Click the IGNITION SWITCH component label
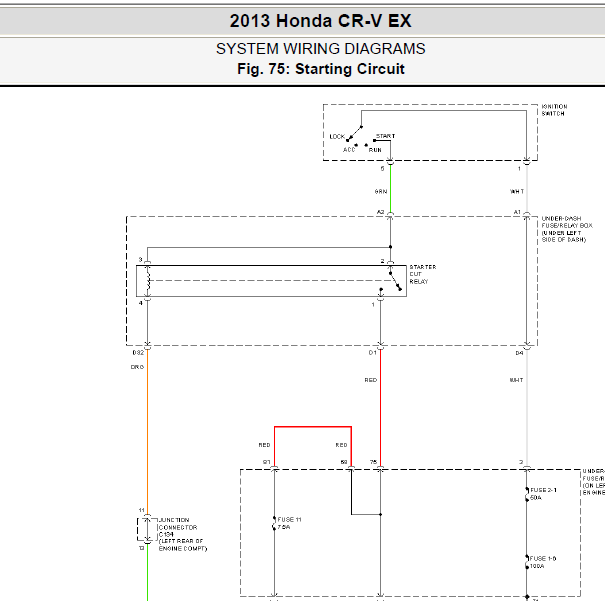This screenshot has height=601, width=605. click(x=554, y=110)
